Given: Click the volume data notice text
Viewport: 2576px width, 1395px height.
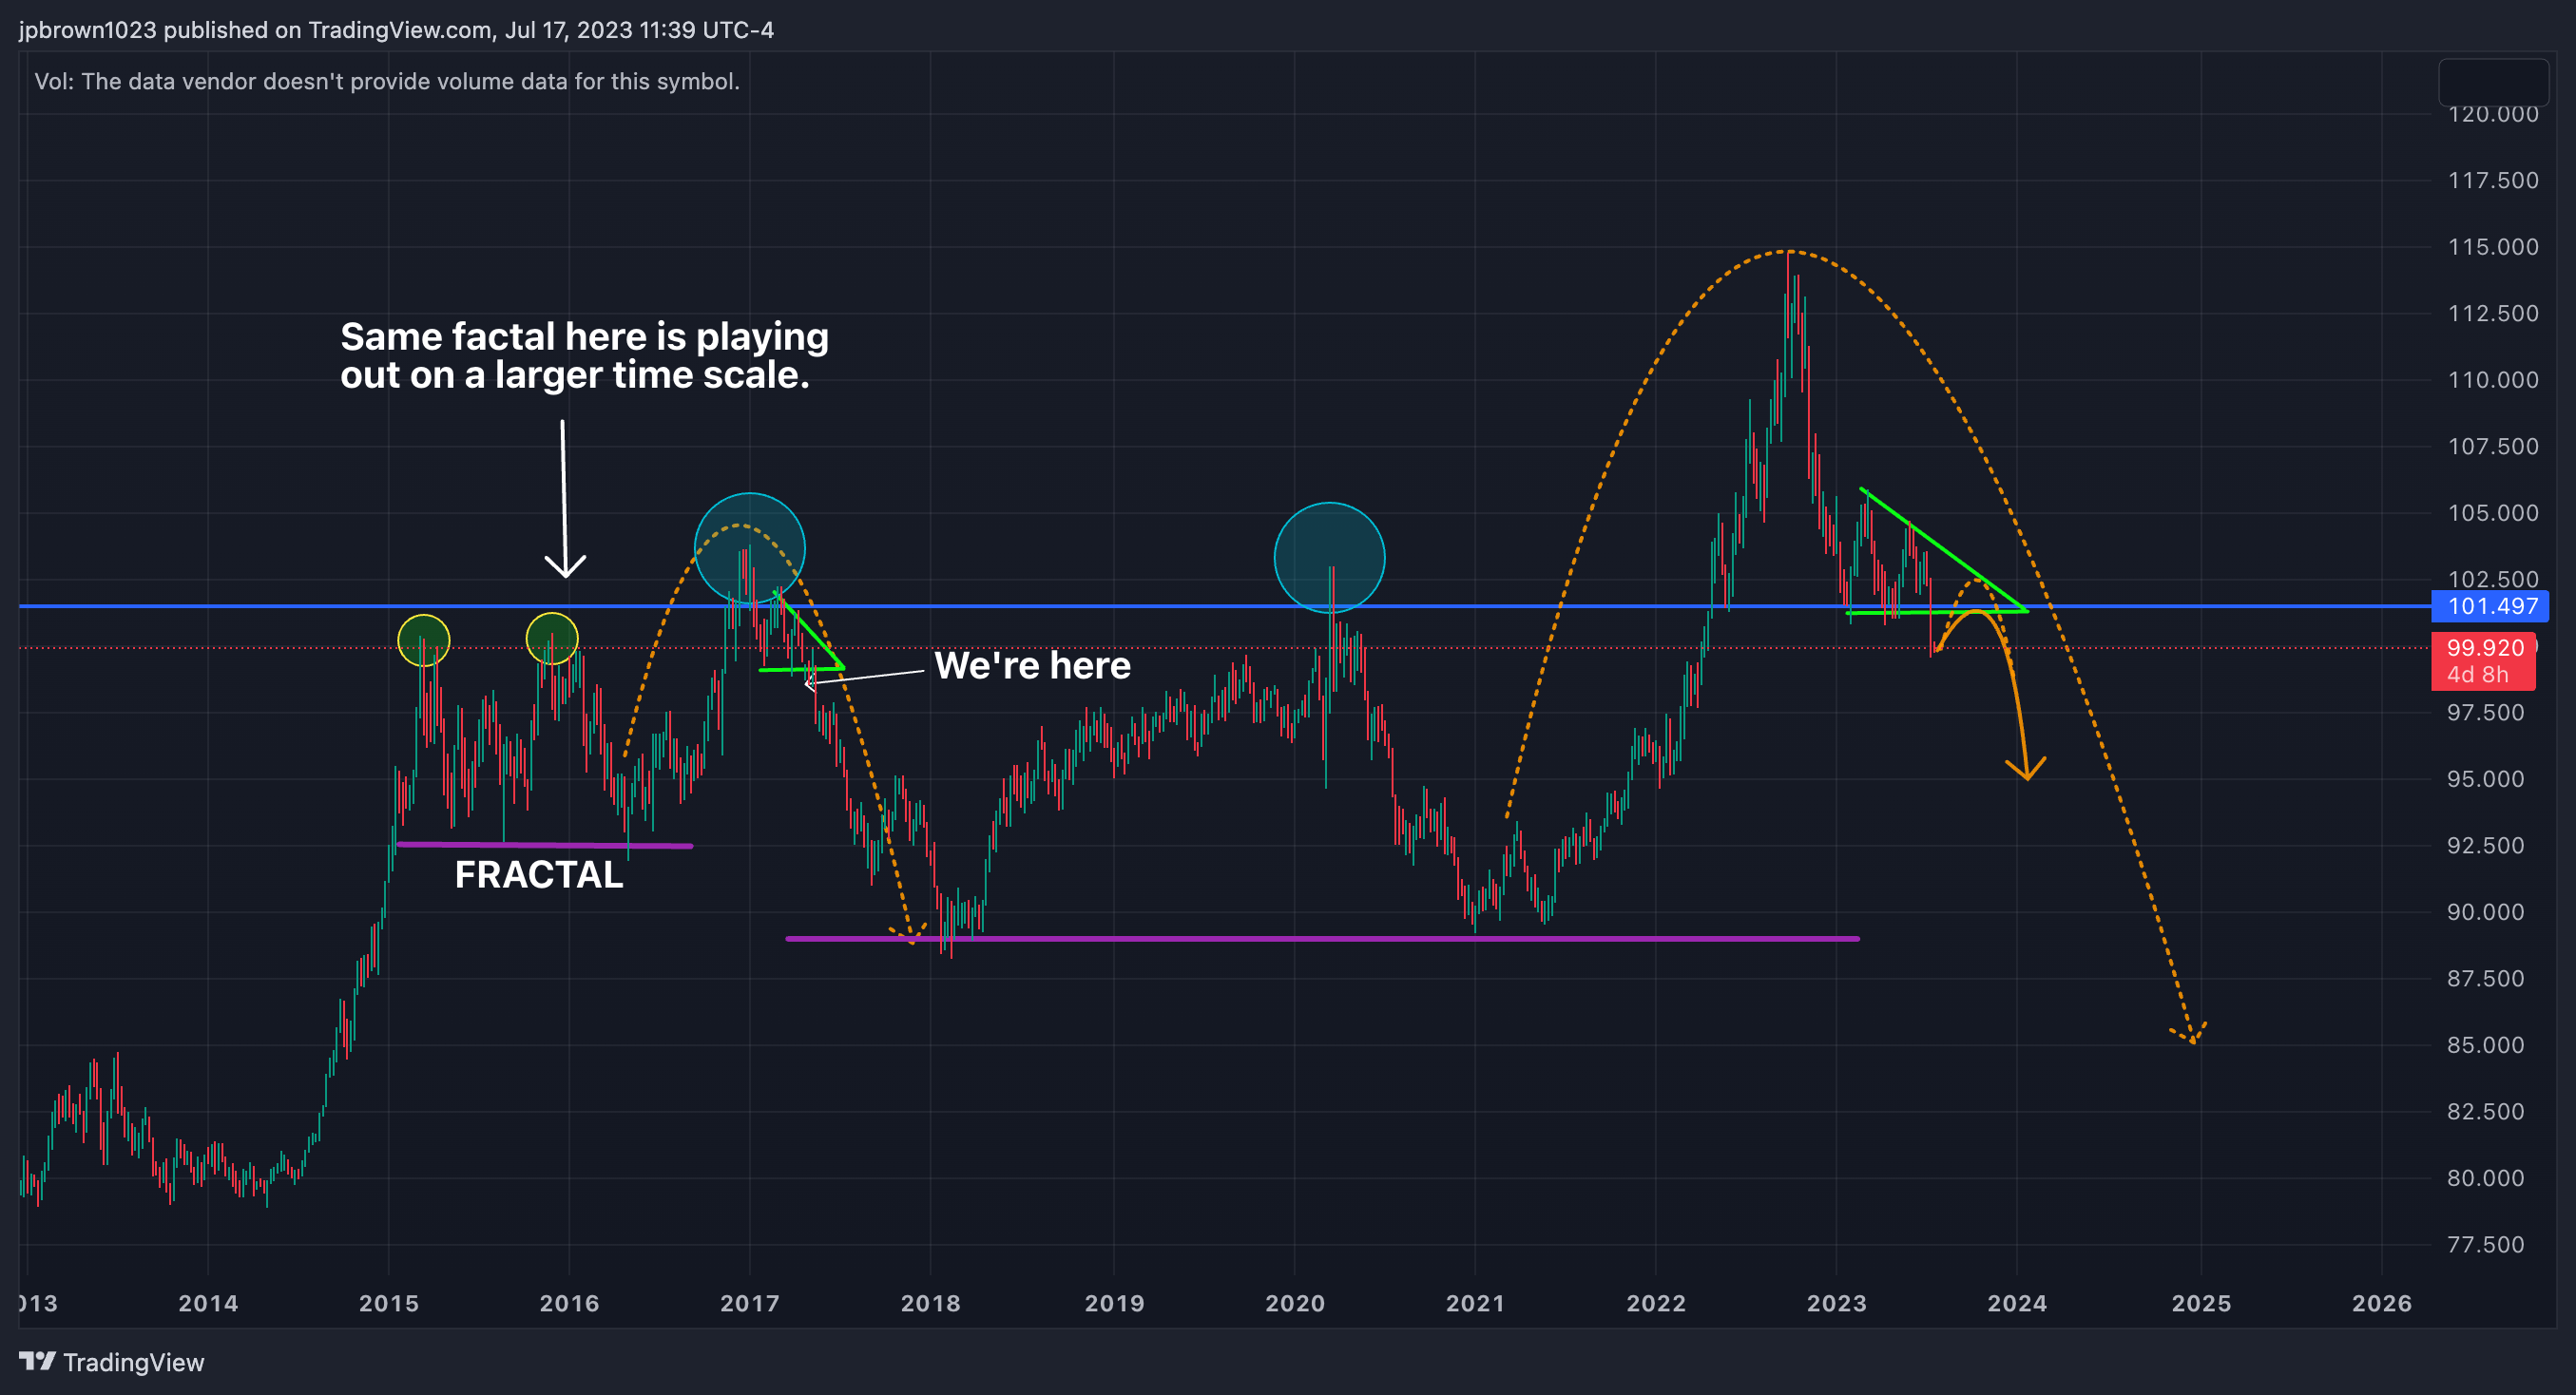Looking at the screenshot, I should pos(387,81).
